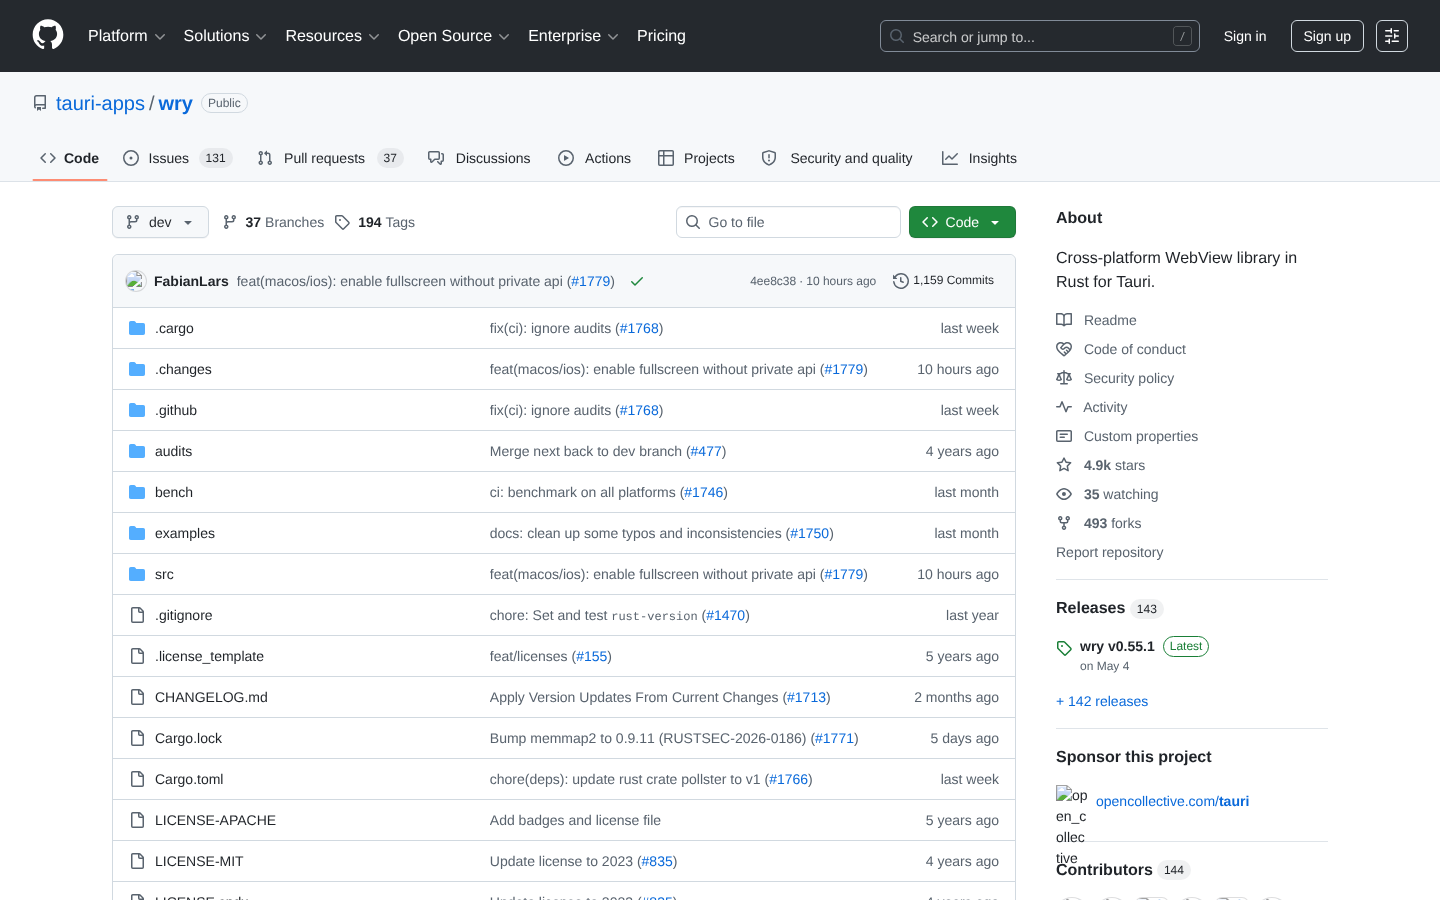View the 37 Branches link
The width and height of the screenshot is (1440, 900).
click(273, 222)
